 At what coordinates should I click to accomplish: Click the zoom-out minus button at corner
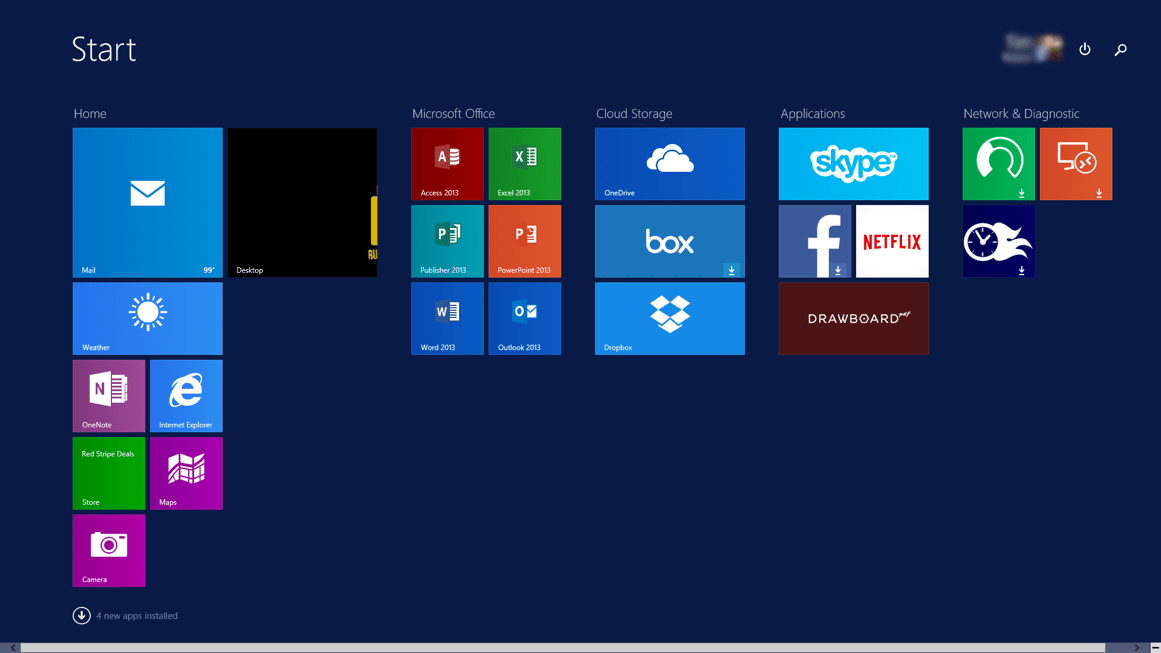(1155, 648)
